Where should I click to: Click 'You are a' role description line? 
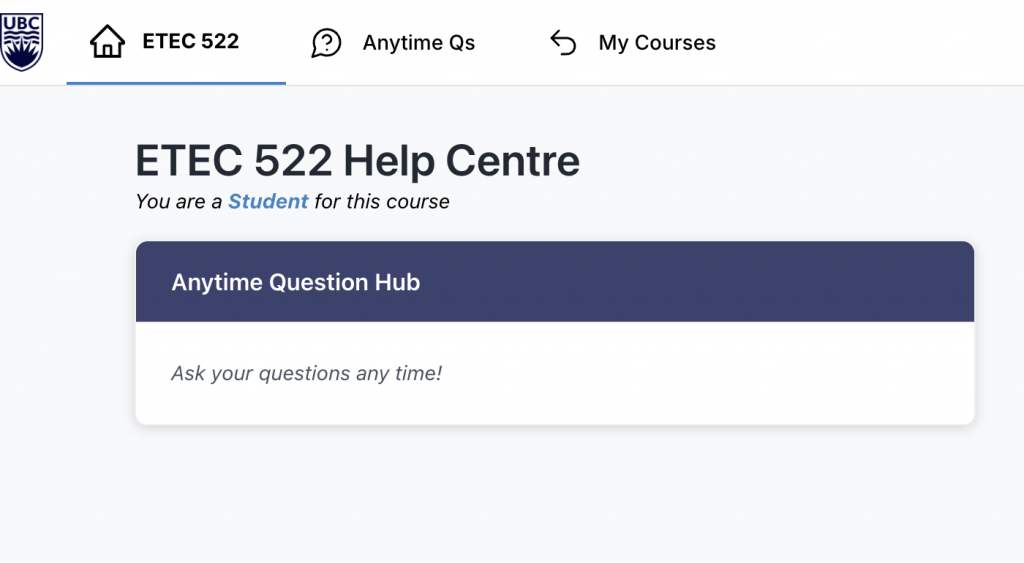point(292,201)
